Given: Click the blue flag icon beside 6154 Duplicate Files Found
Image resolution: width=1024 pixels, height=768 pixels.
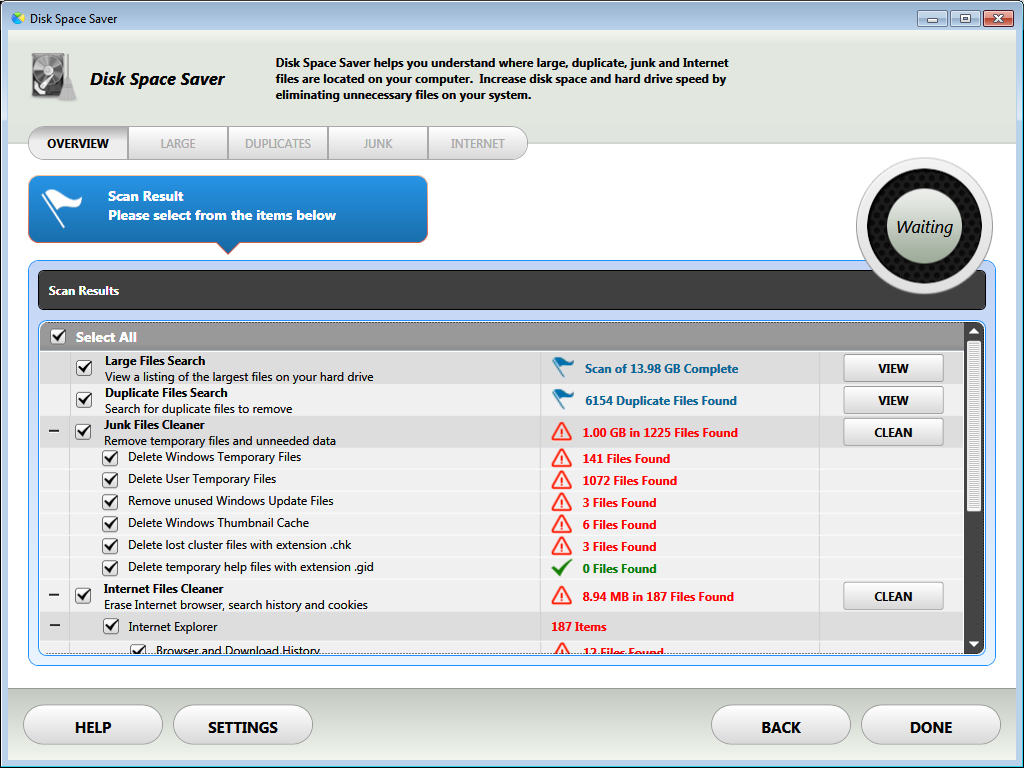Looking at the screenshot, I should click(x=563, y=400).
